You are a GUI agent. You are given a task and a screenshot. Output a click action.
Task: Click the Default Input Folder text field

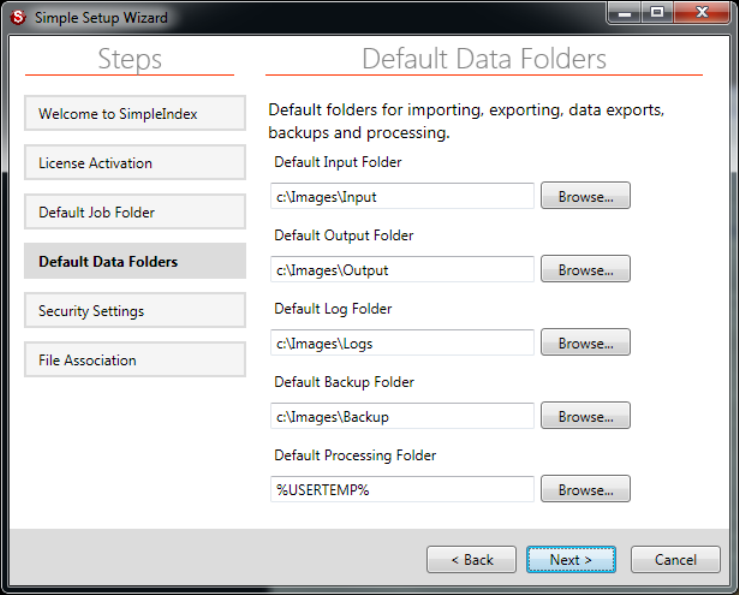[x=402, y=197]
